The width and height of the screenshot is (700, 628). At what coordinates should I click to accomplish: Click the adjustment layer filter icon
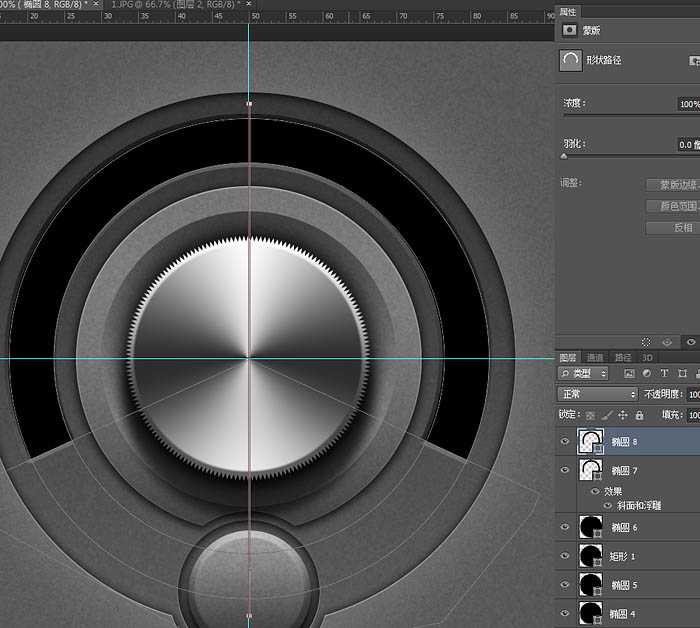tap(646, 374)
